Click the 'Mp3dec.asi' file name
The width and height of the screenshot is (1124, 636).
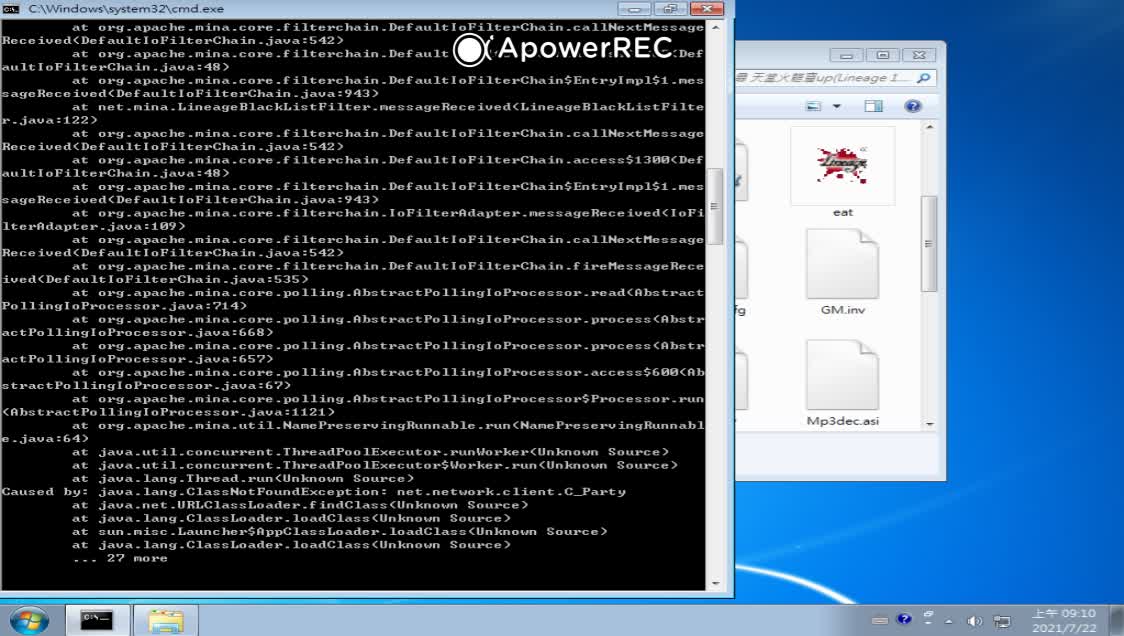(842, 421)
